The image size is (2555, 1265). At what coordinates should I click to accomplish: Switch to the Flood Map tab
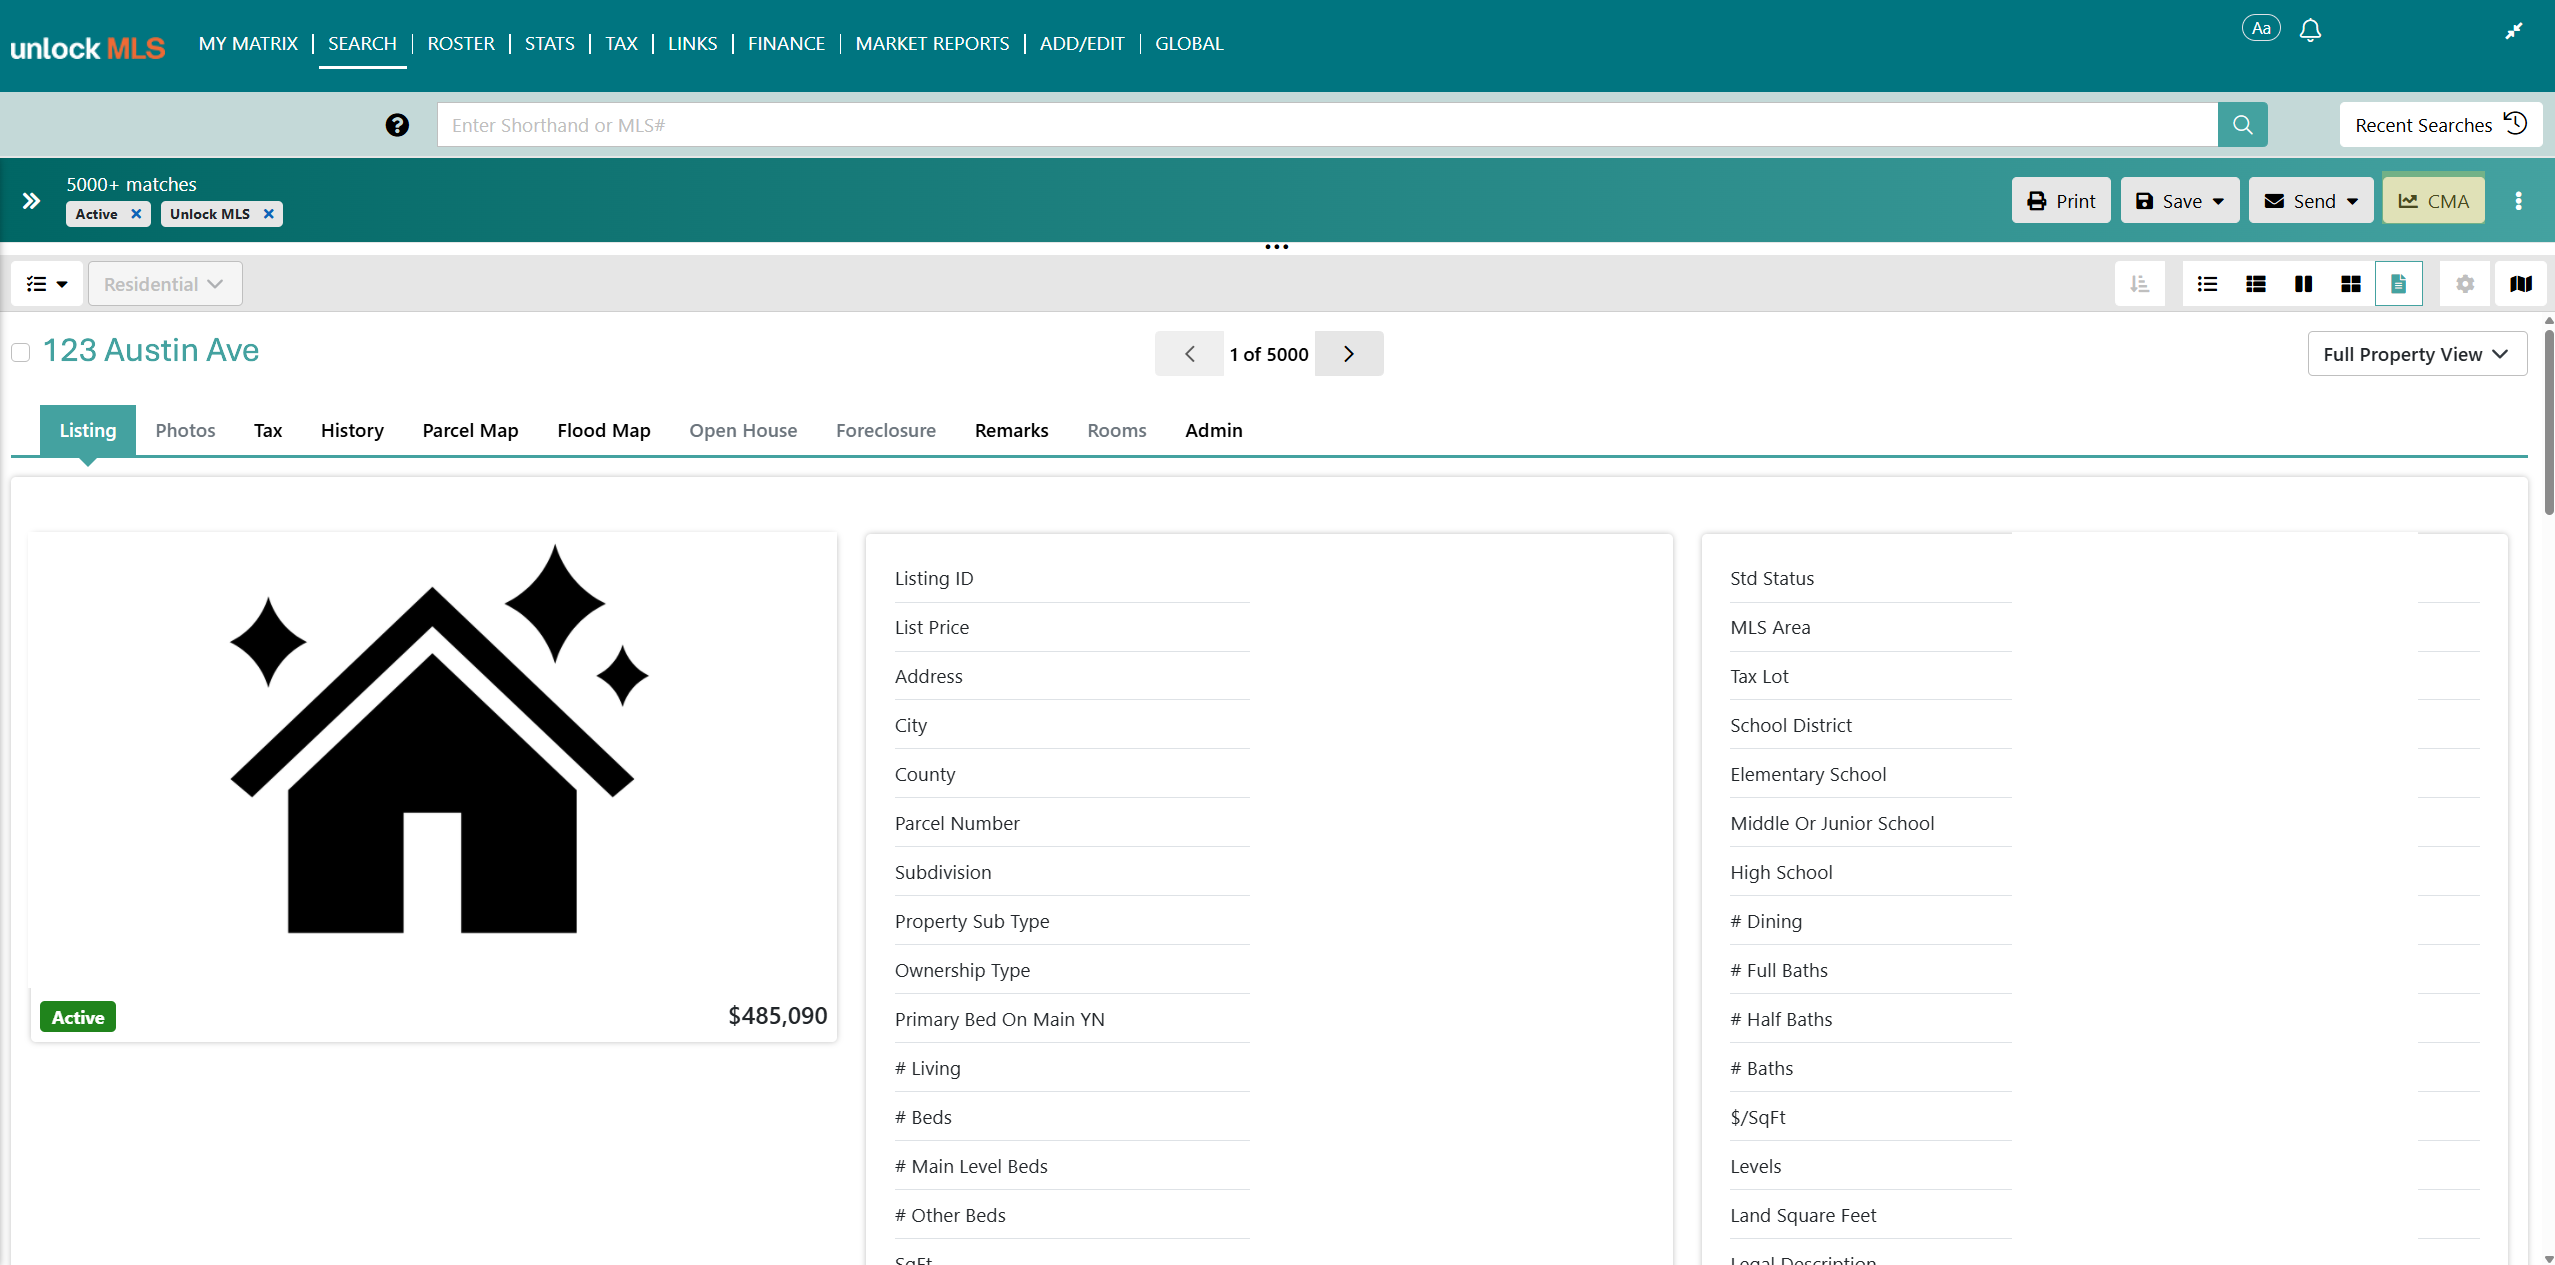(x=604, y=430)
